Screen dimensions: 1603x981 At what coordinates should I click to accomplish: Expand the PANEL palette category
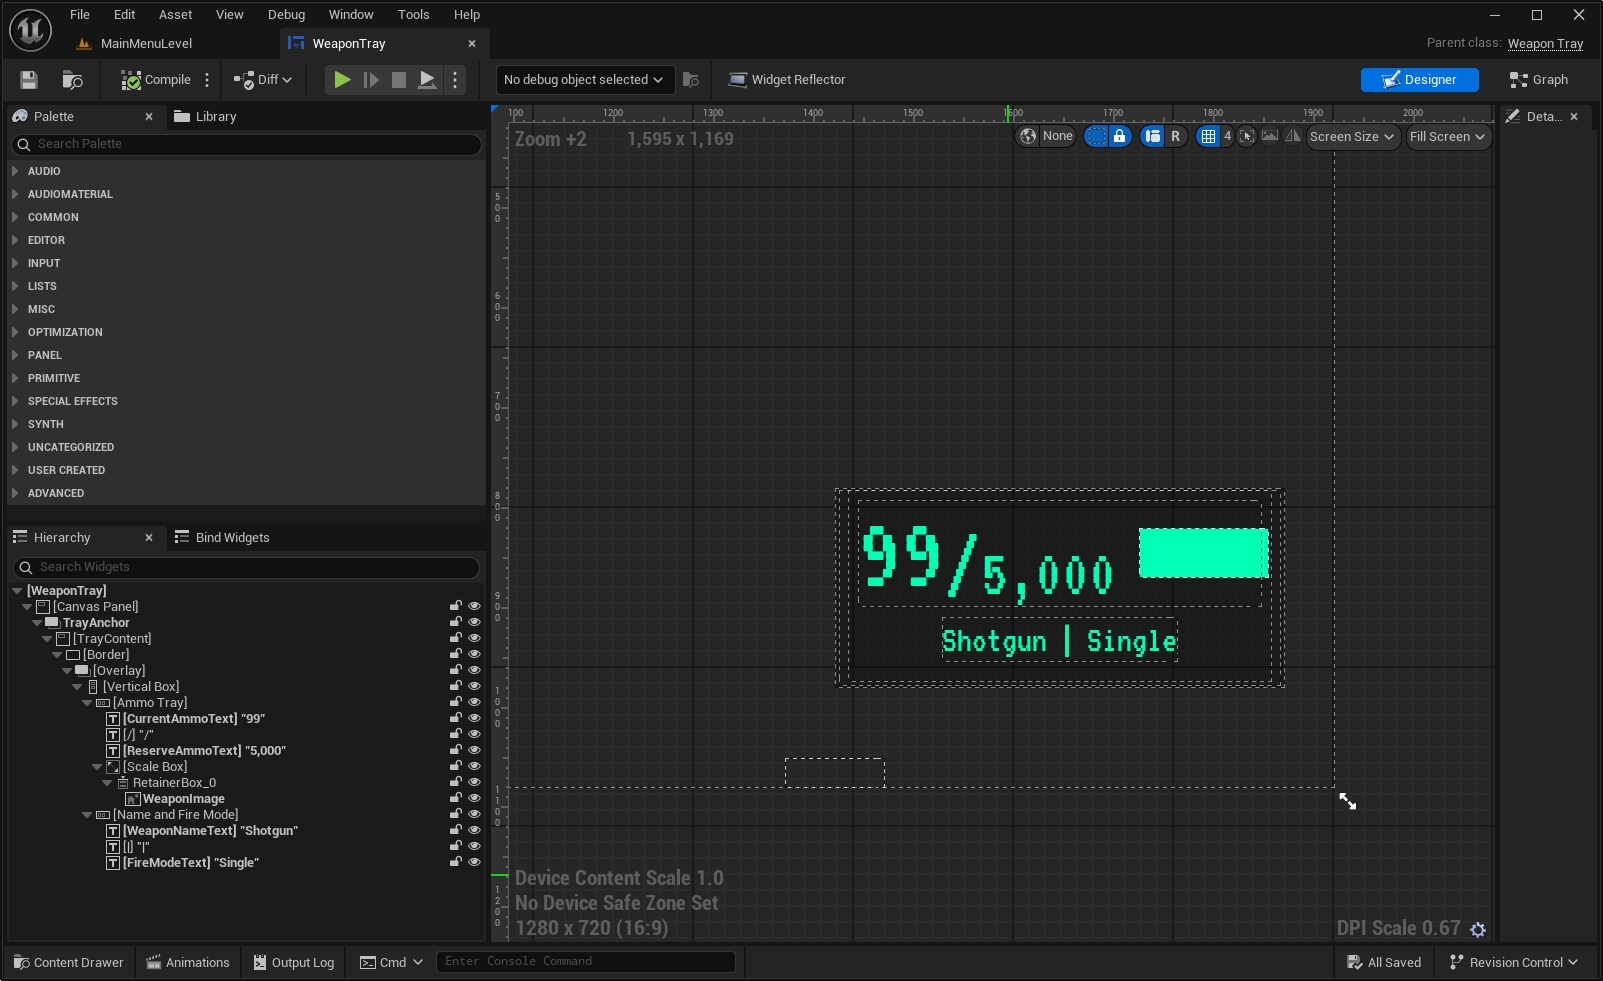coord(15,355)
